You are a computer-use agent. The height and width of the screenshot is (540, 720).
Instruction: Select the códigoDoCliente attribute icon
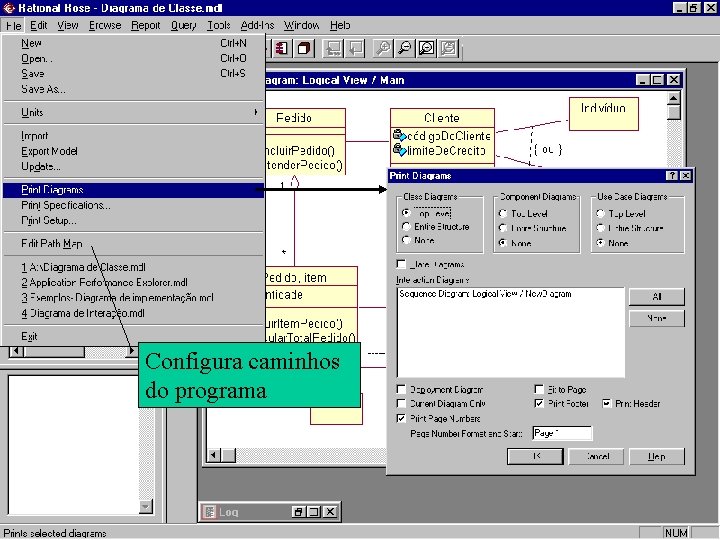399,135
